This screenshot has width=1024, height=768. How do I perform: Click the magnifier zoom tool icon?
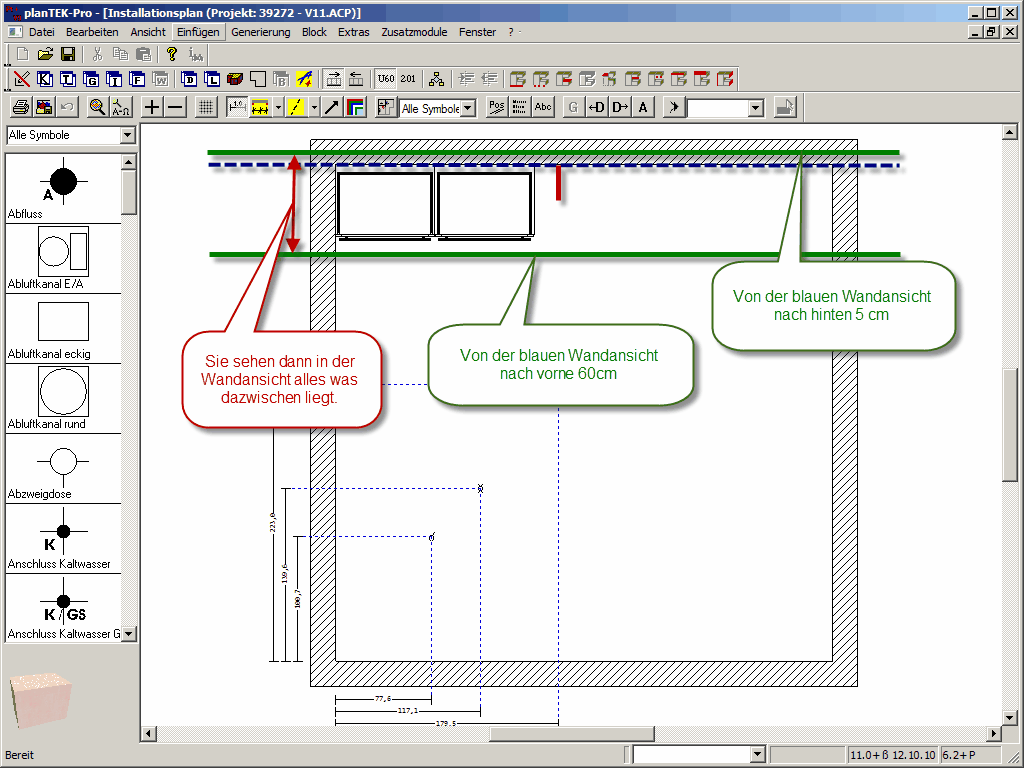[97, 107]
